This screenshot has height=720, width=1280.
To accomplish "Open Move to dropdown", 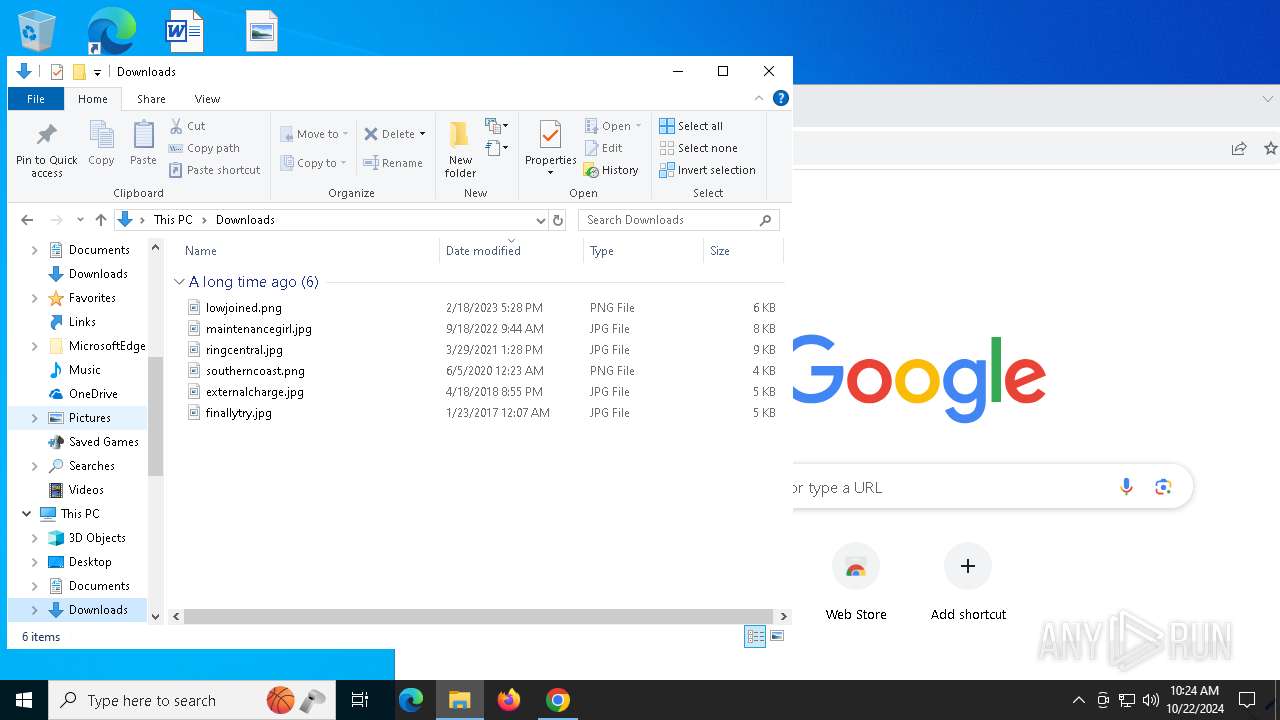I will (x=313, y=134).
